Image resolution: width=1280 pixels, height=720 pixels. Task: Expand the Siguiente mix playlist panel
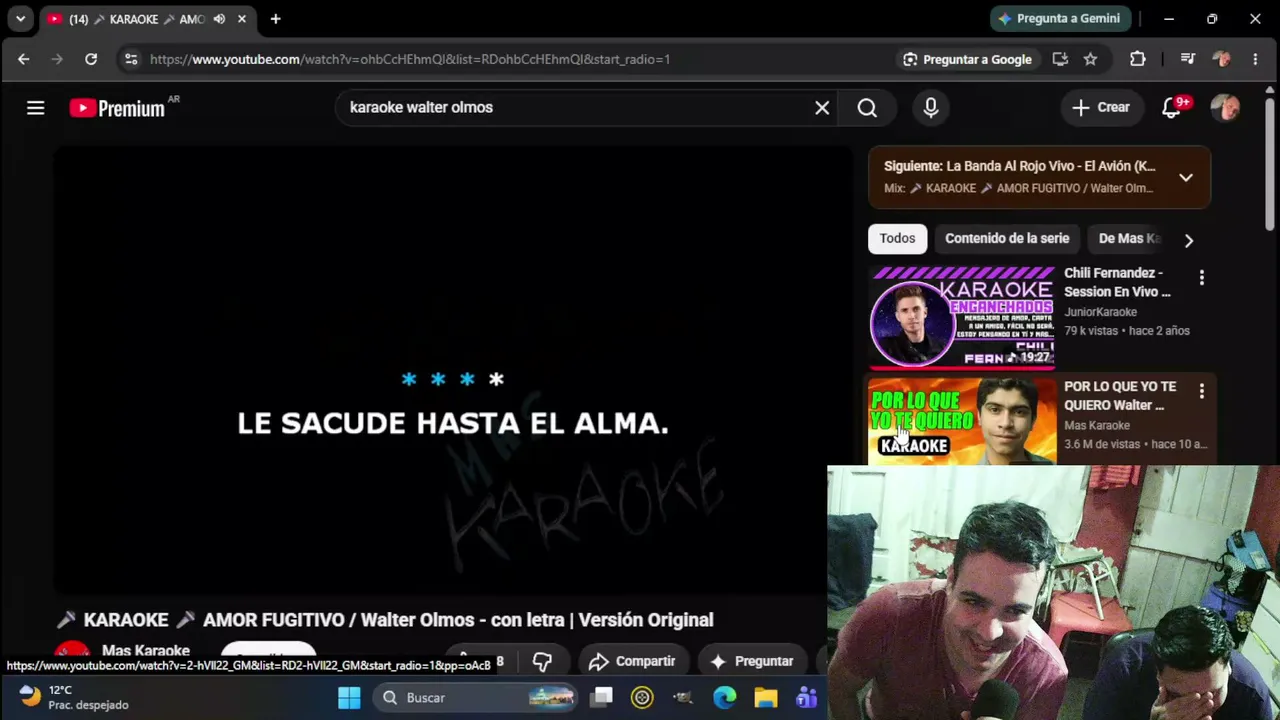pos(1186,178)
